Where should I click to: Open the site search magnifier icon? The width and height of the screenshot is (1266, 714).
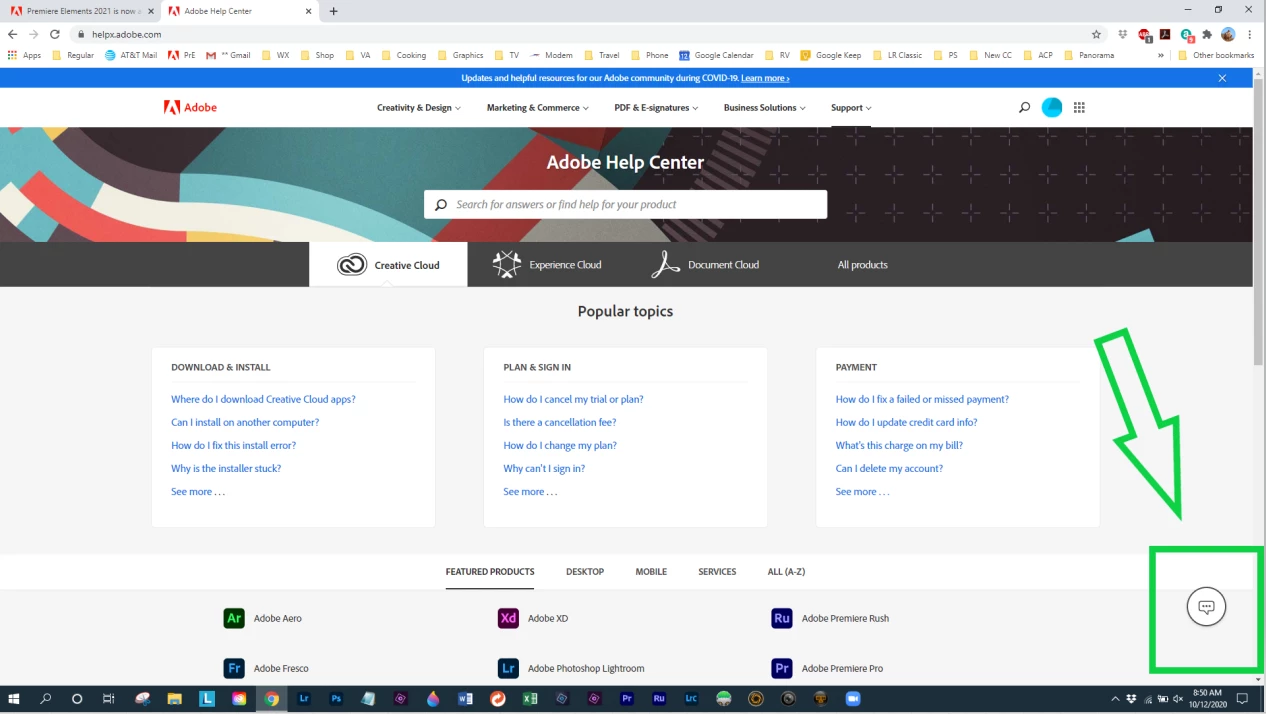click(x=1024, y=107)
